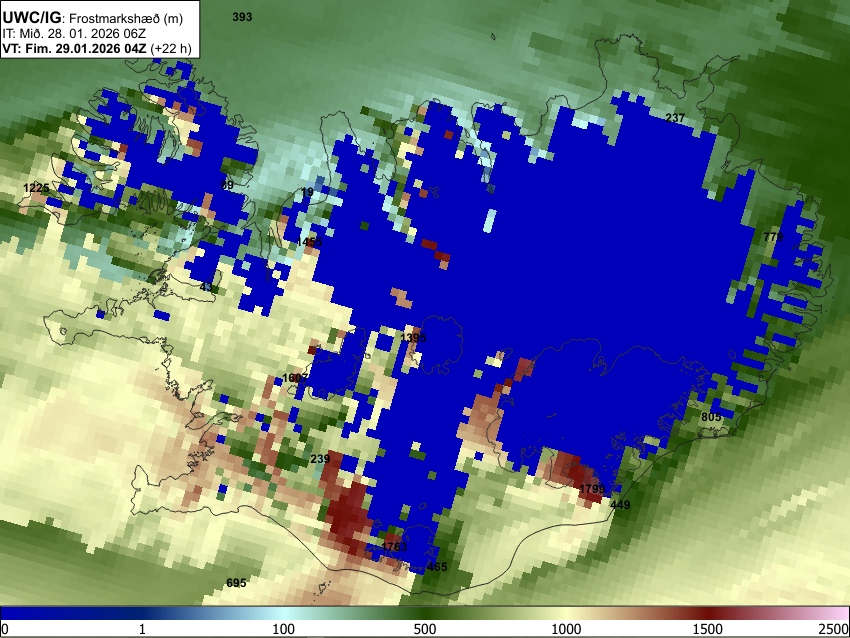This screenshot has height=638, width=850.
Task: Pick the '1799' map label
Action: pos(592,489)
